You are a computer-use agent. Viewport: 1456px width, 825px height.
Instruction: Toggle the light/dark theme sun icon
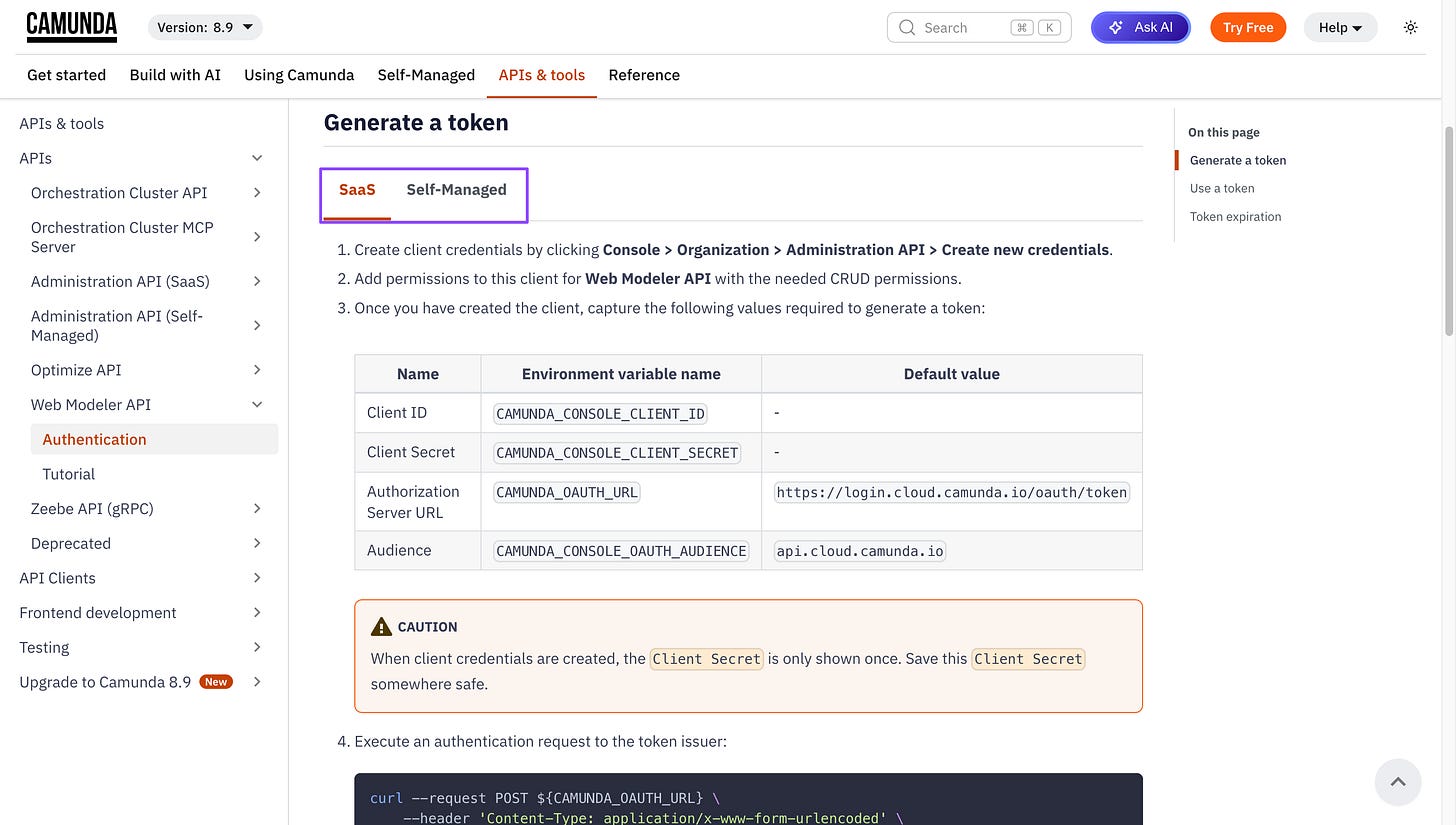coord(1410,27)
